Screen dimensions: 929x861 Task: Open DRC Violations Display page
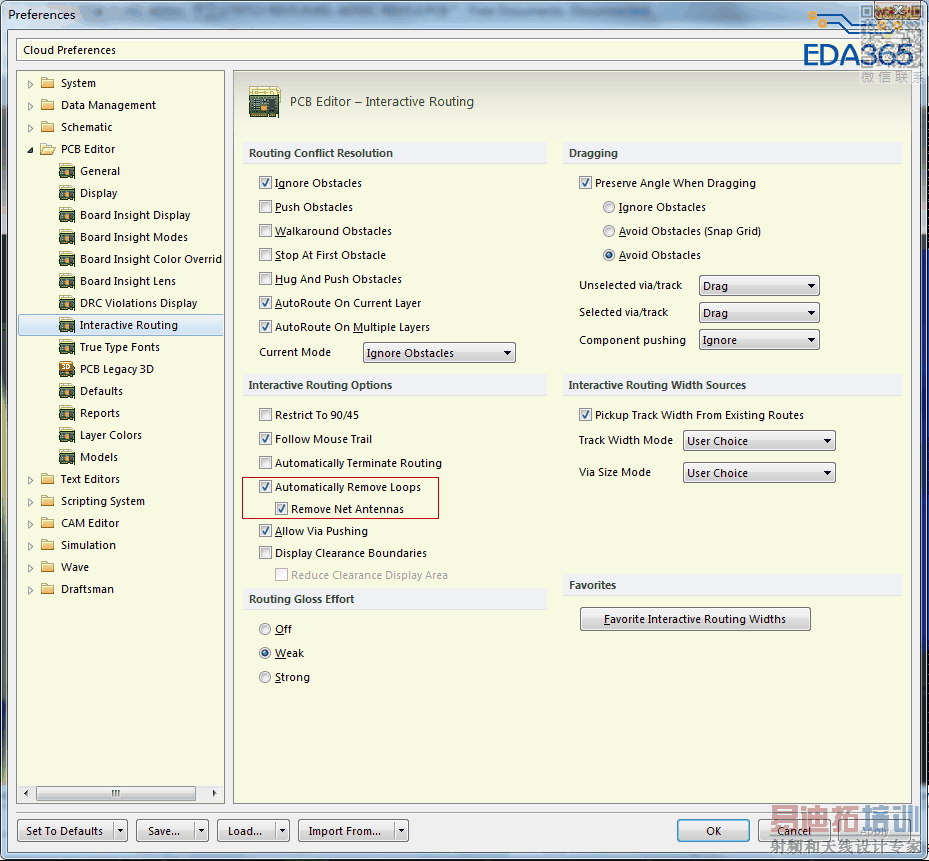coord(139,303)
